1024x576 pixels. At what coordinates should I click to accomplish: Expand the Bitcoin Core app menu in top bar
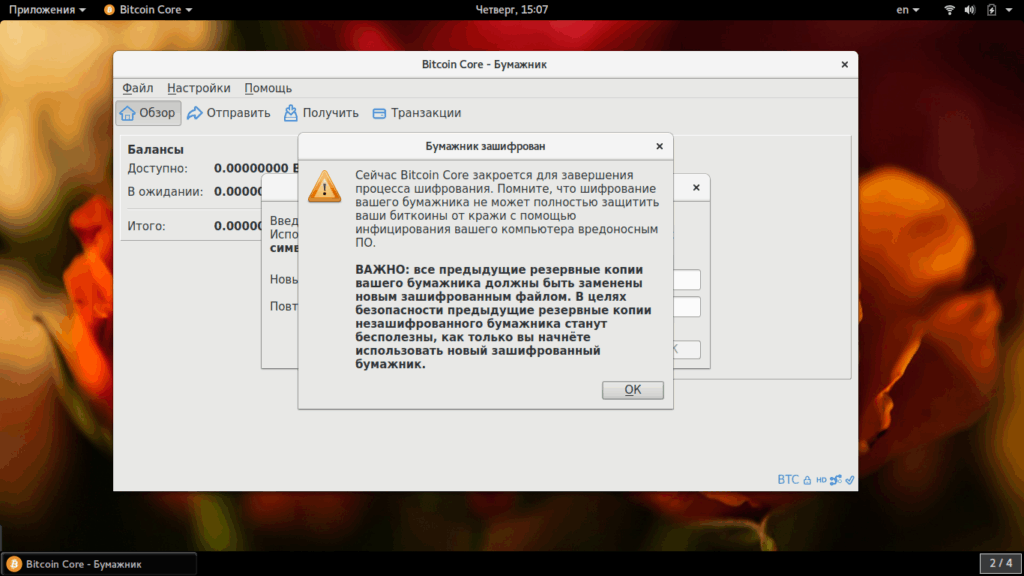click(x=148, y=10)
